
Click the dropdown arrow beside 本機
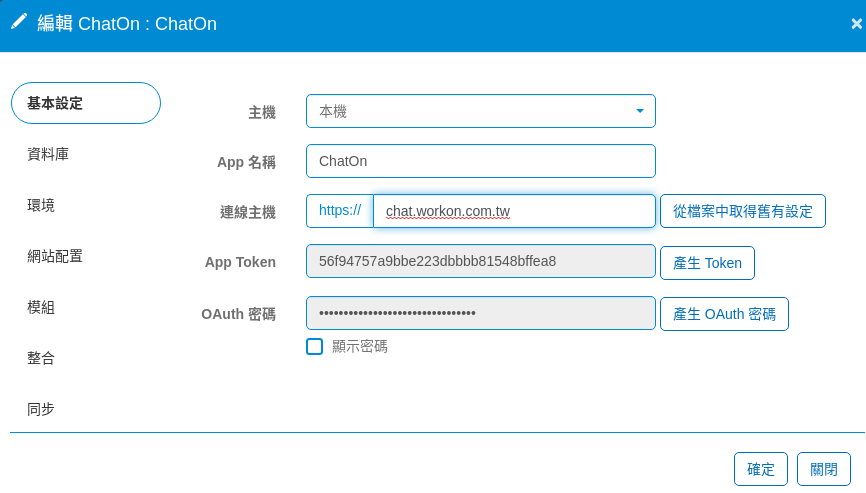639,111
